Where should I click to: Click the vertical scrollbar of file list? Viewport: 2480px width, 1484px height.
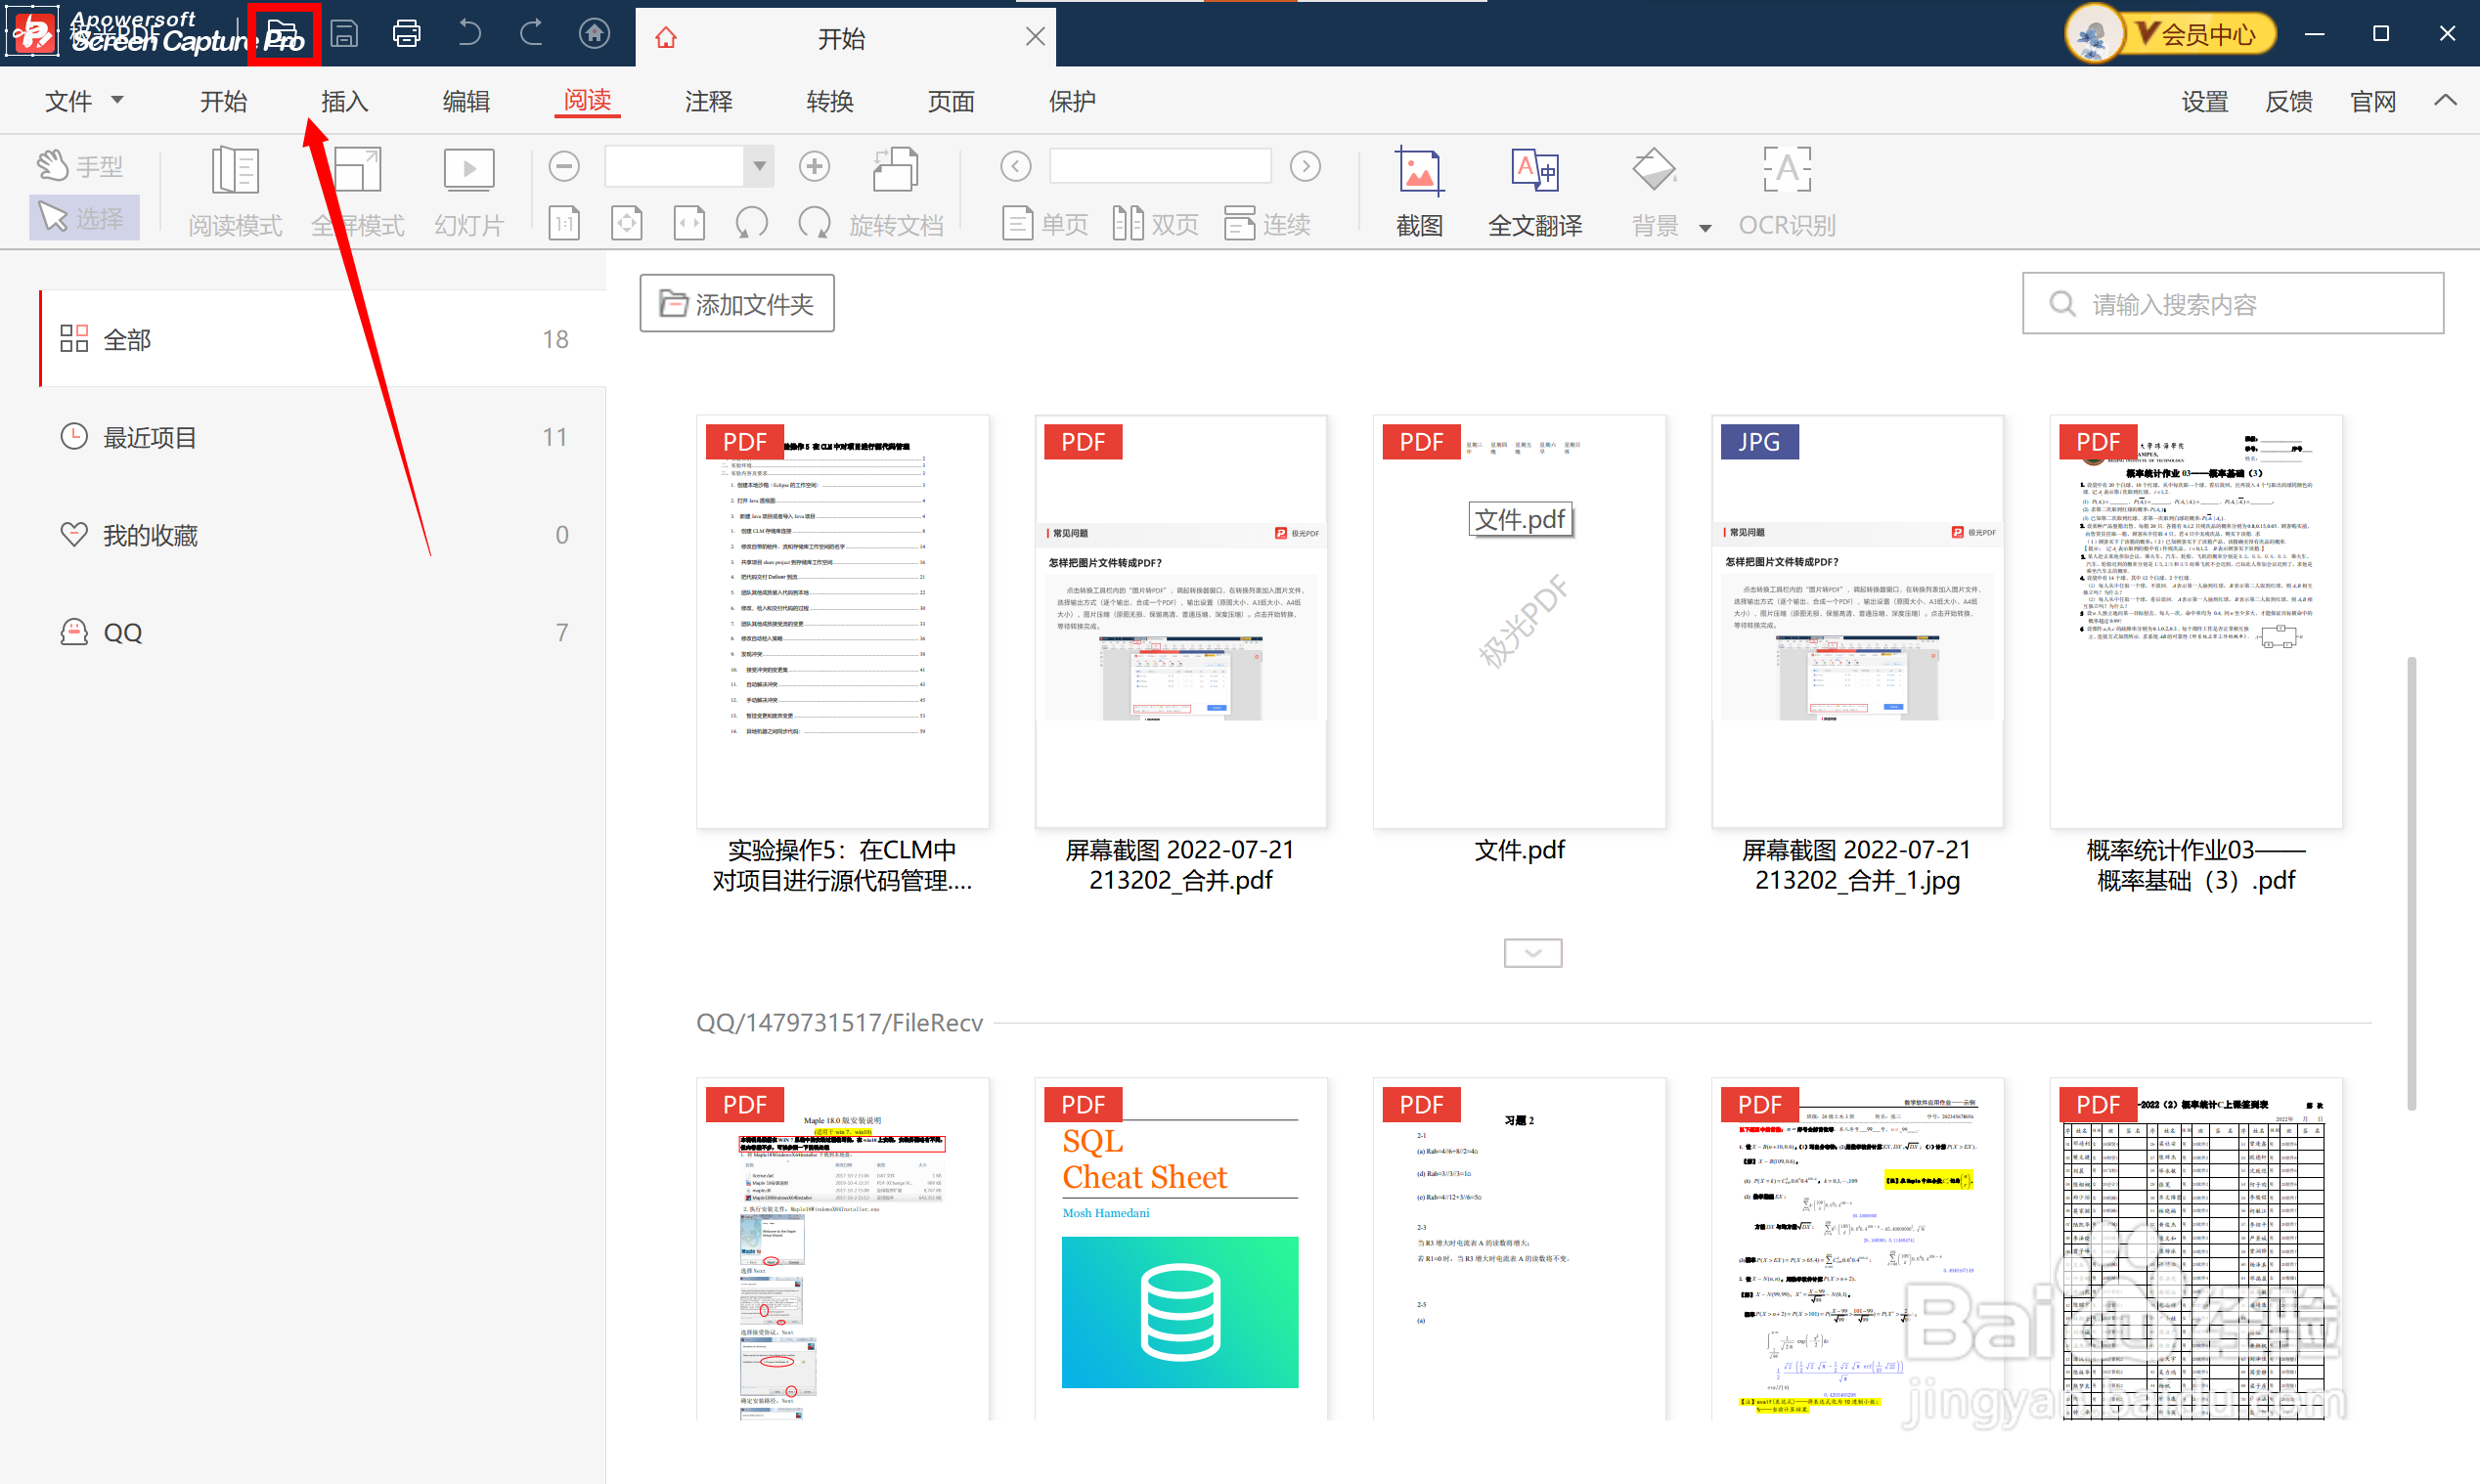2411,880
